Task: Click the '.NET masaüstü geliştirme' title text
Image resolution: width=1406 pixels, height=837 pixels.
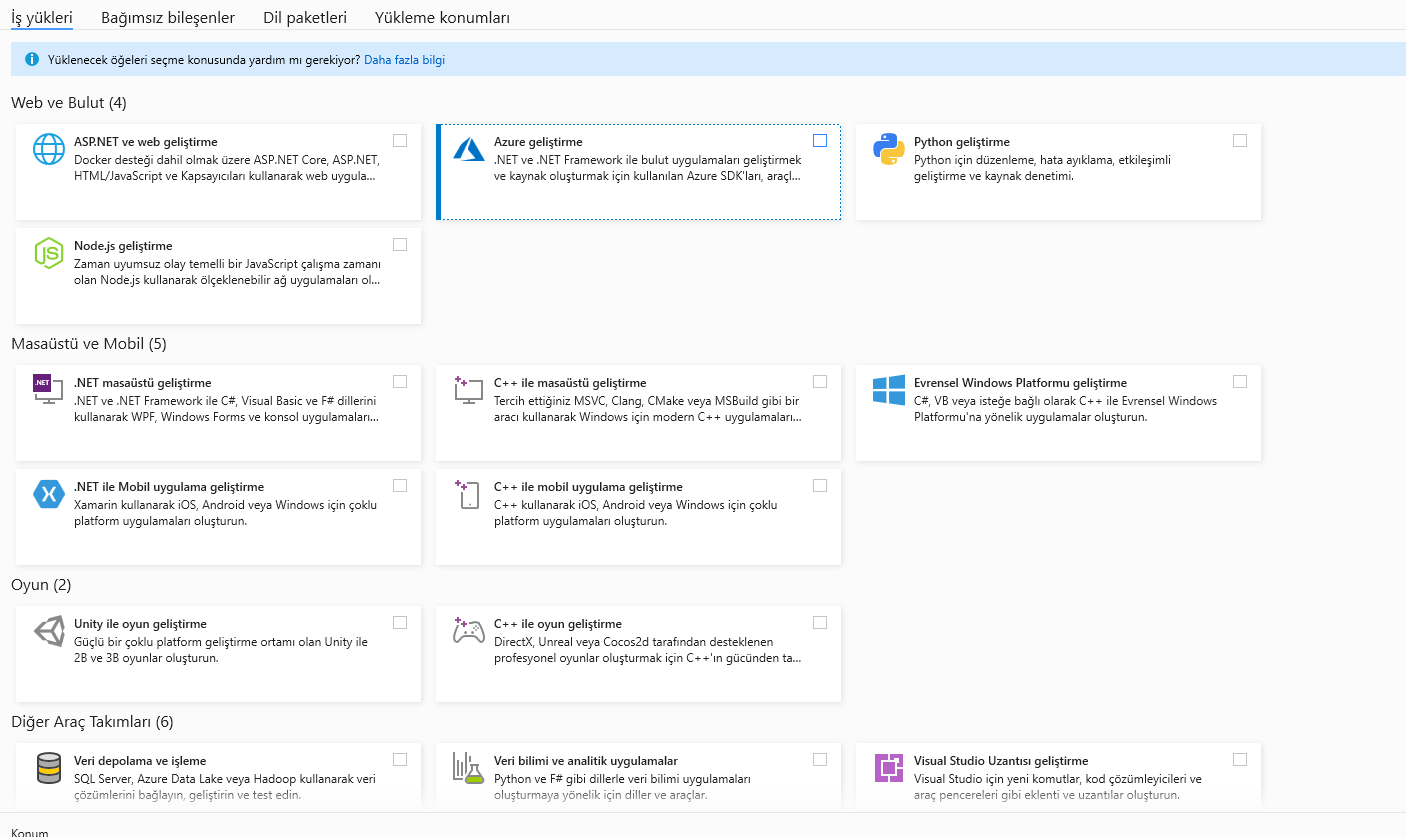Action: [143, 383]
